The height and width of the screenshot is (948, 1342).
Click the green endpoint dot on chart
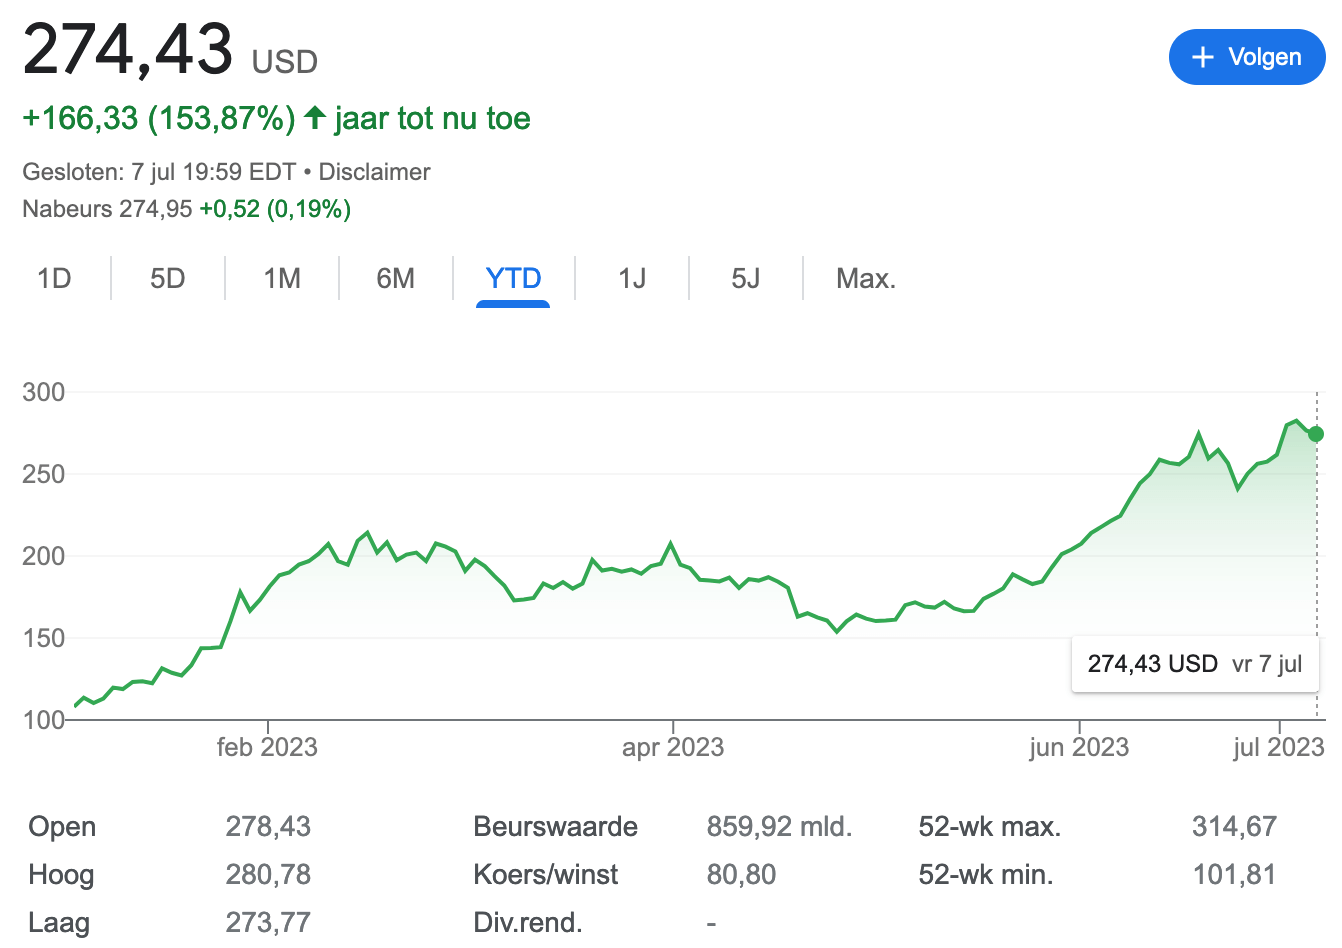(x=1315, y=434)
